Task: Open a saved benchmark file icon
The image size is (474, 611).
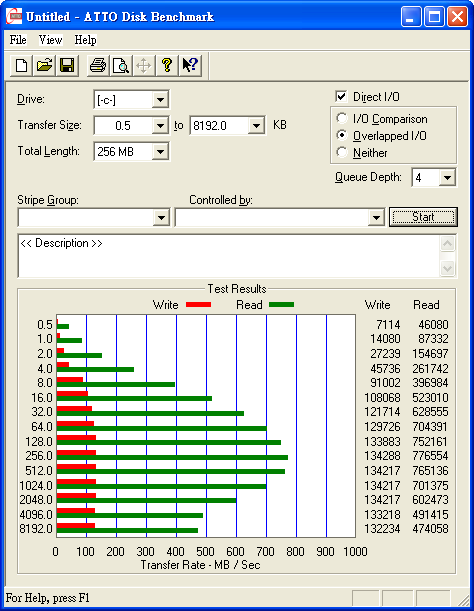Action: click(x=44, y=65)
